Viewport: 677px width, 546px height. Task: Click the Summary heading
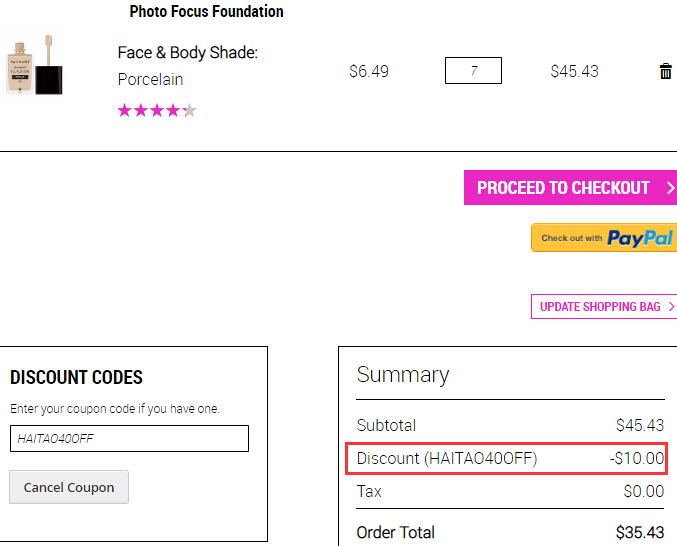click(403, 374)
